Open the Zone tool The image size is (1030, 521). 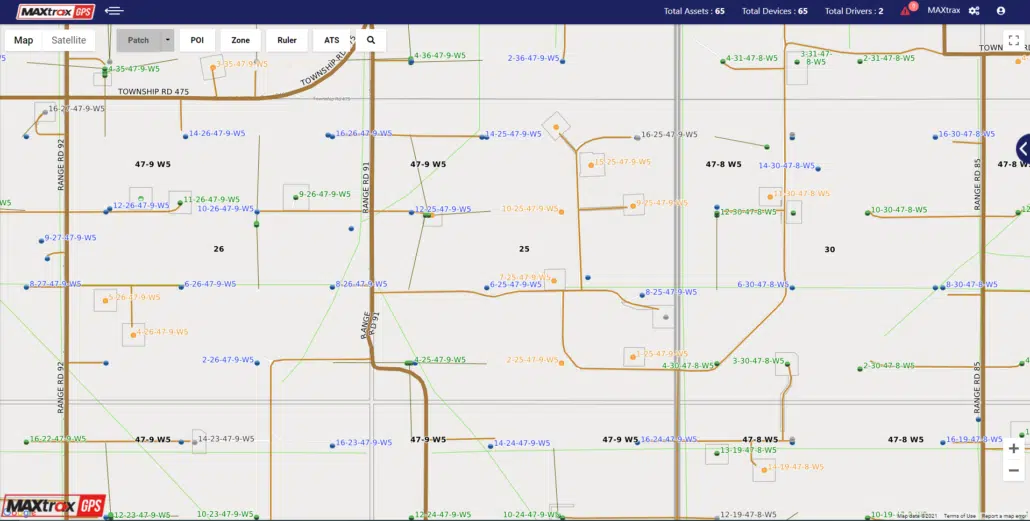click(241, 40)
